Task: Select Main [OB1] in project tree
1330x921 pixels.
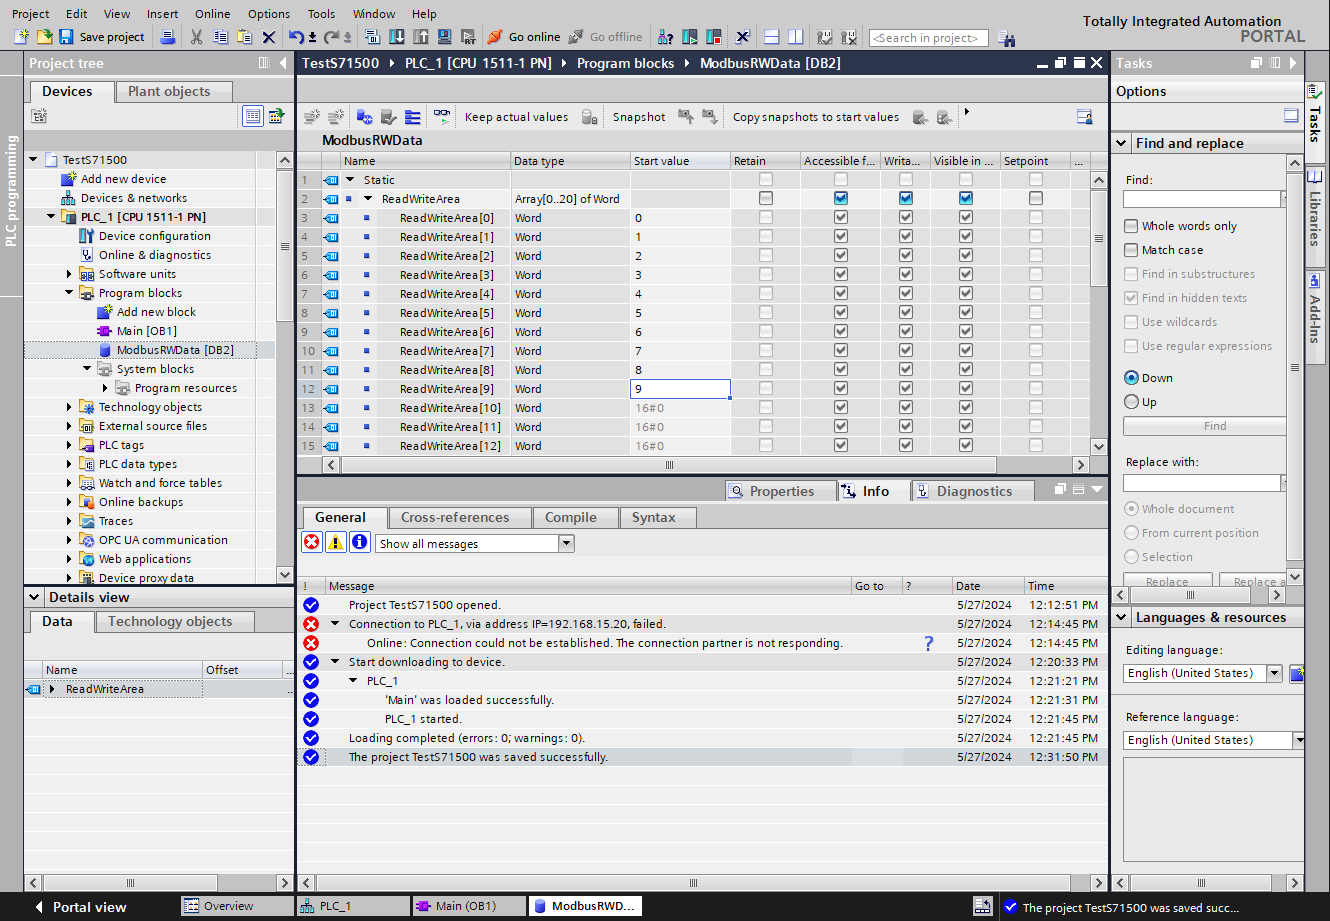Action: pos(146,331)
